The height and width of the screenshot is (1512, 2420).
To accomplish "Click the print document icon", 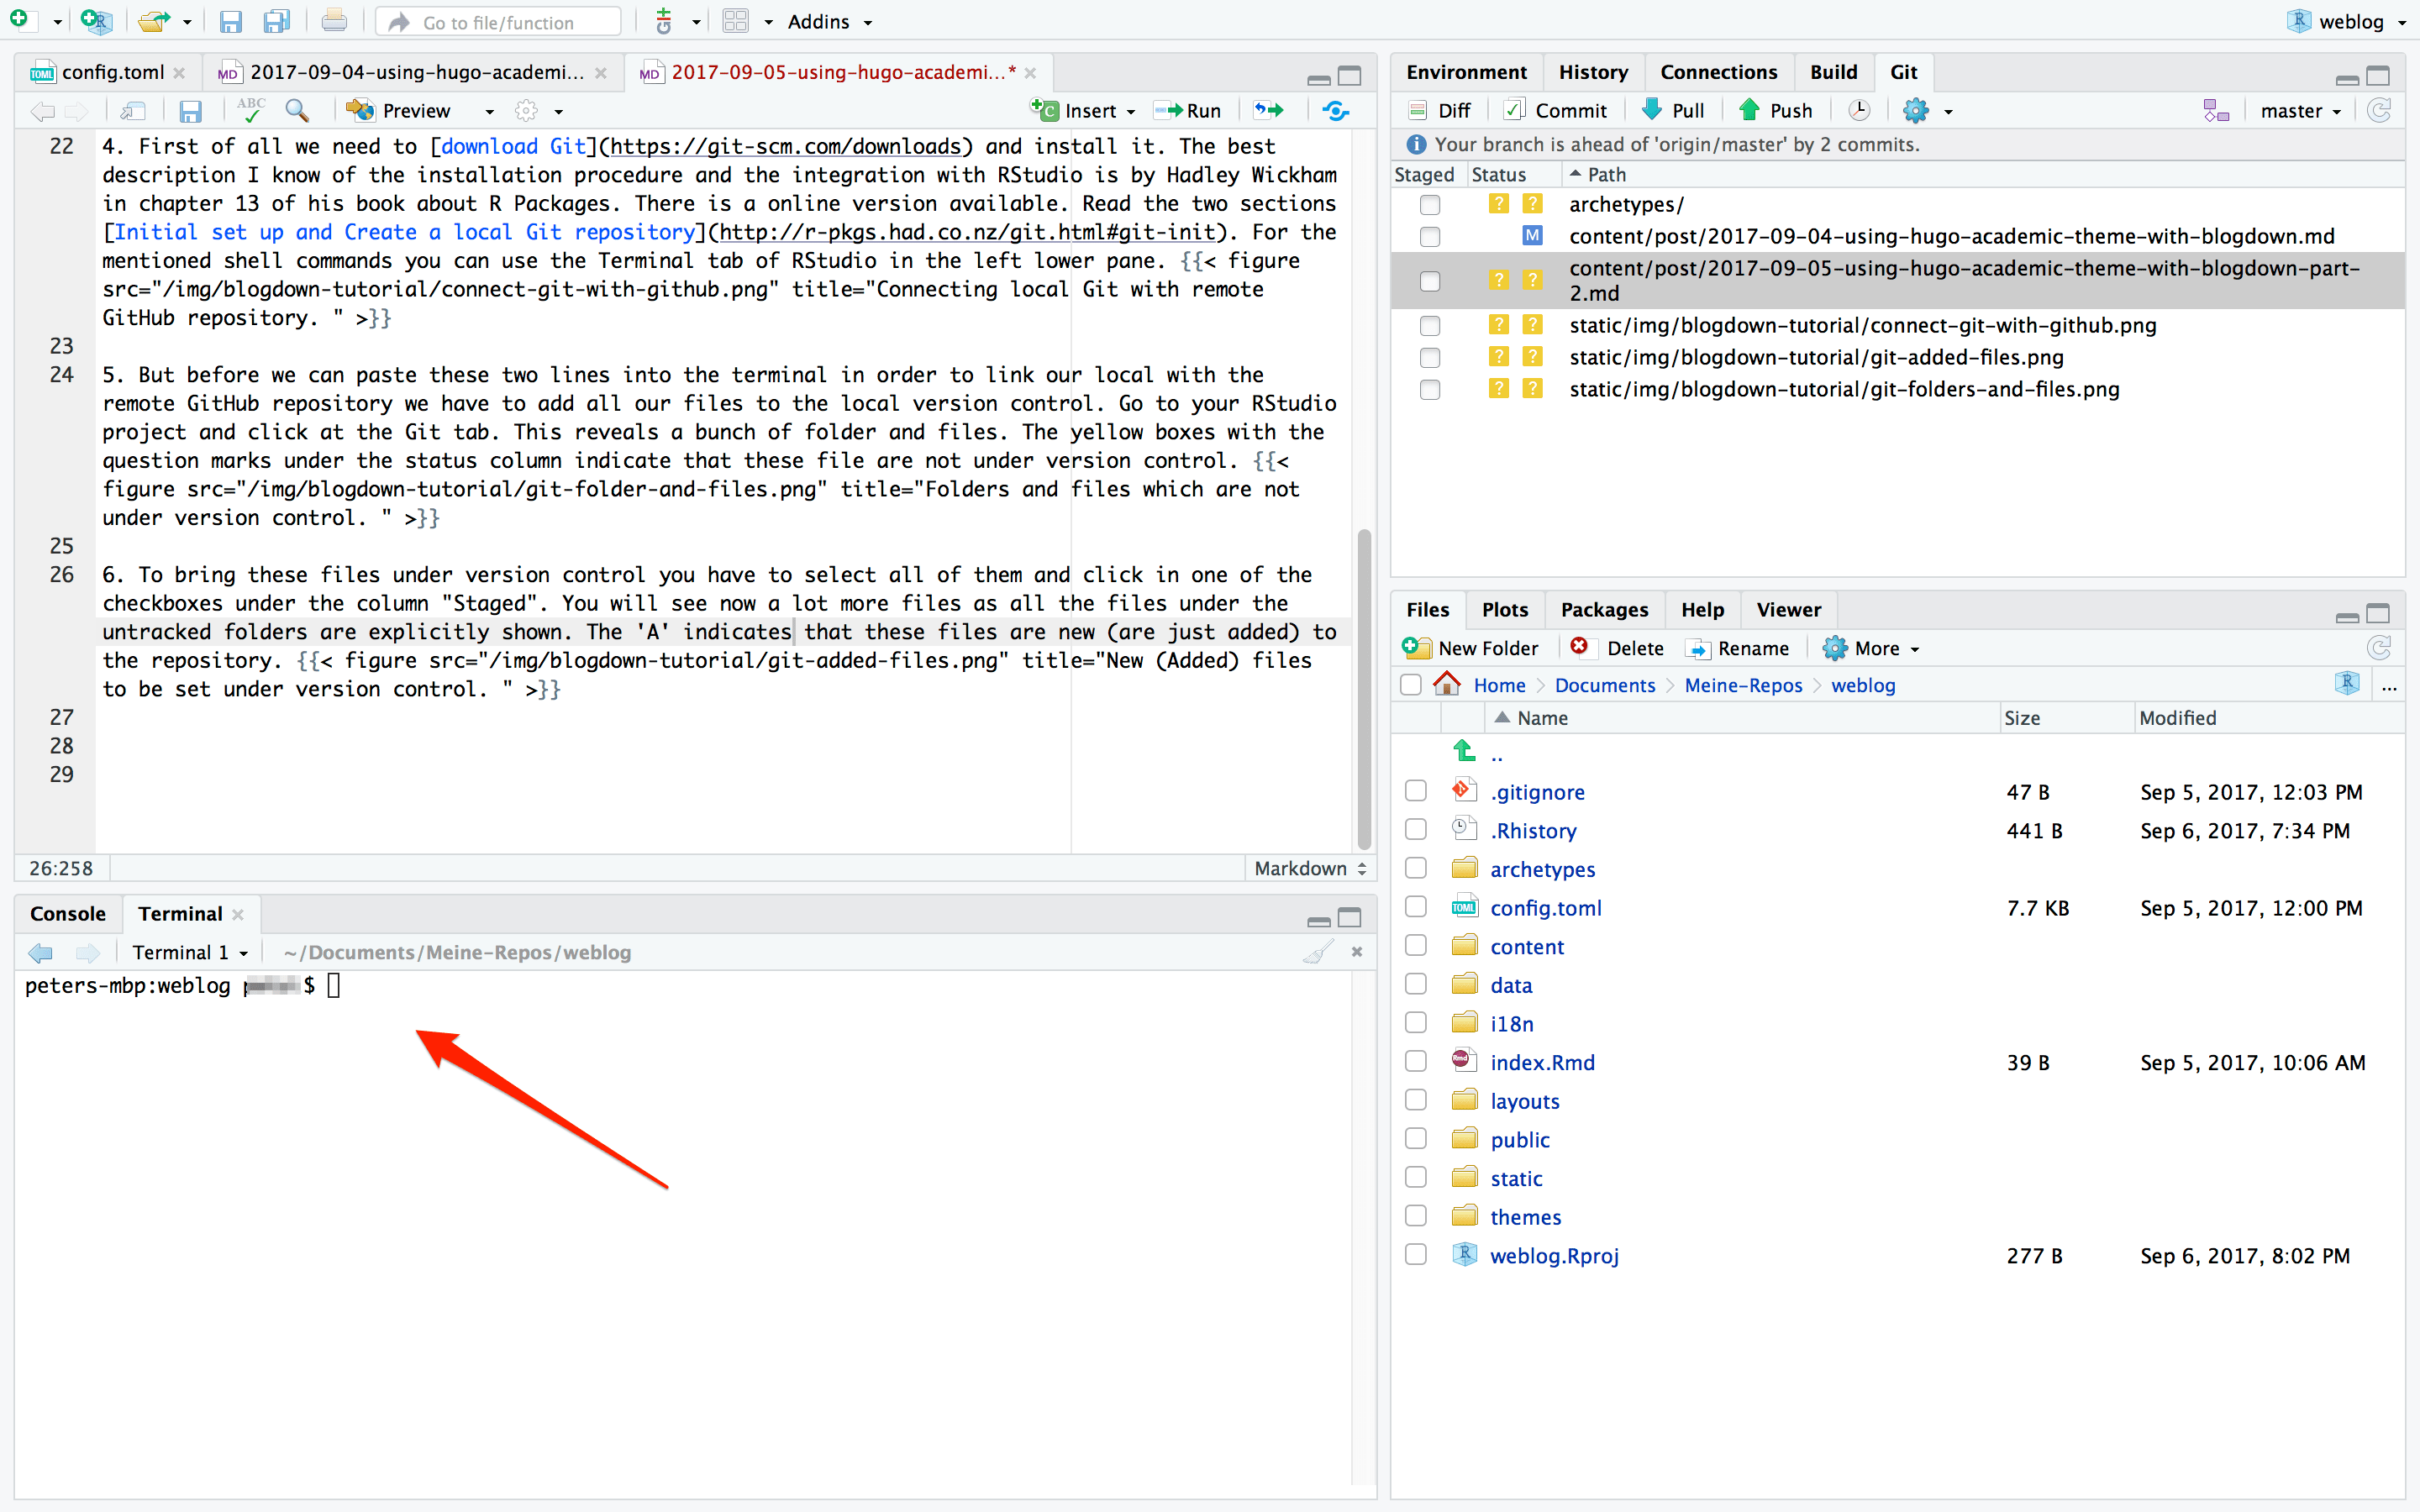I will pyautogui.click(x=334, y=21).
